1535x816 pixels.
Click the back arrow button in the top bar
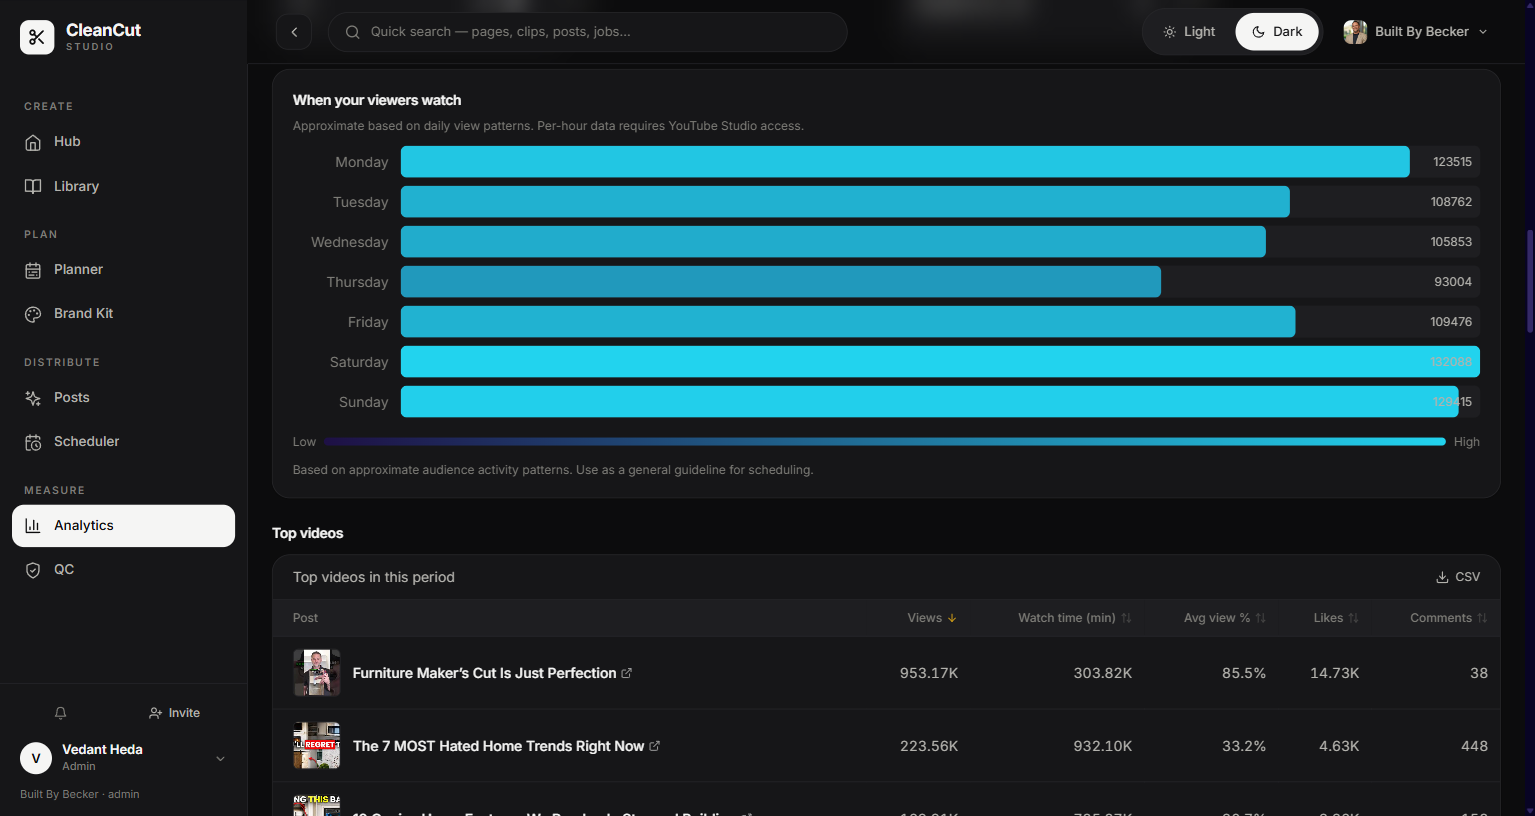[x=294, y=32]
